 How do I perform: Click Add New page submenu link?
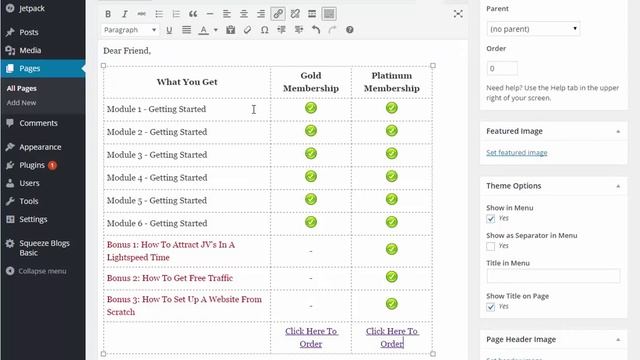coord(21,103)
